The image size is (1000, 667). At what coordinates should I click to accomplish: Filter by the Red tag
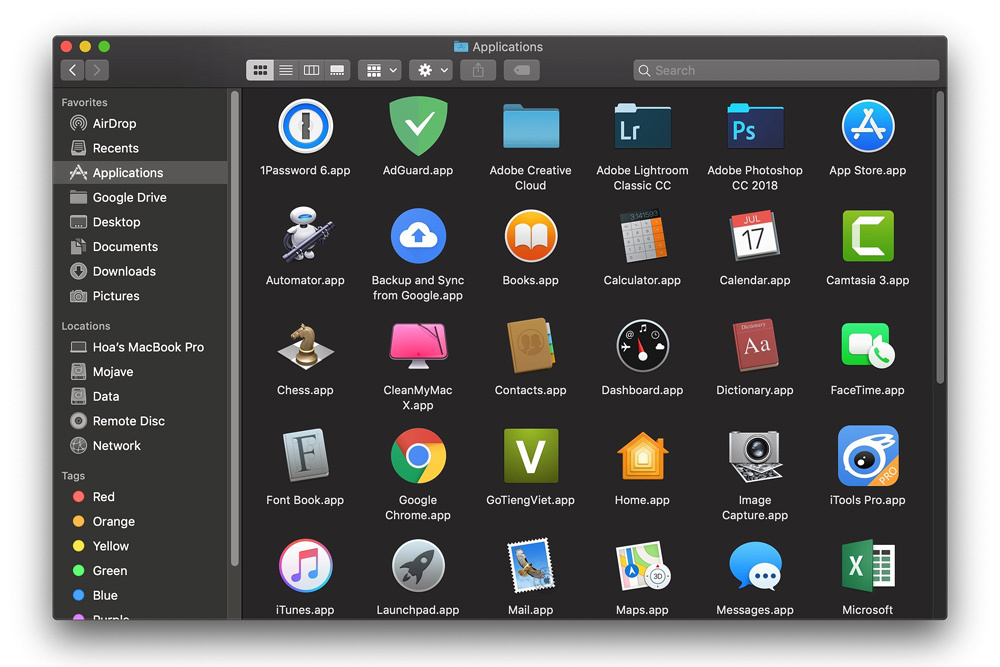click(140, 497)
